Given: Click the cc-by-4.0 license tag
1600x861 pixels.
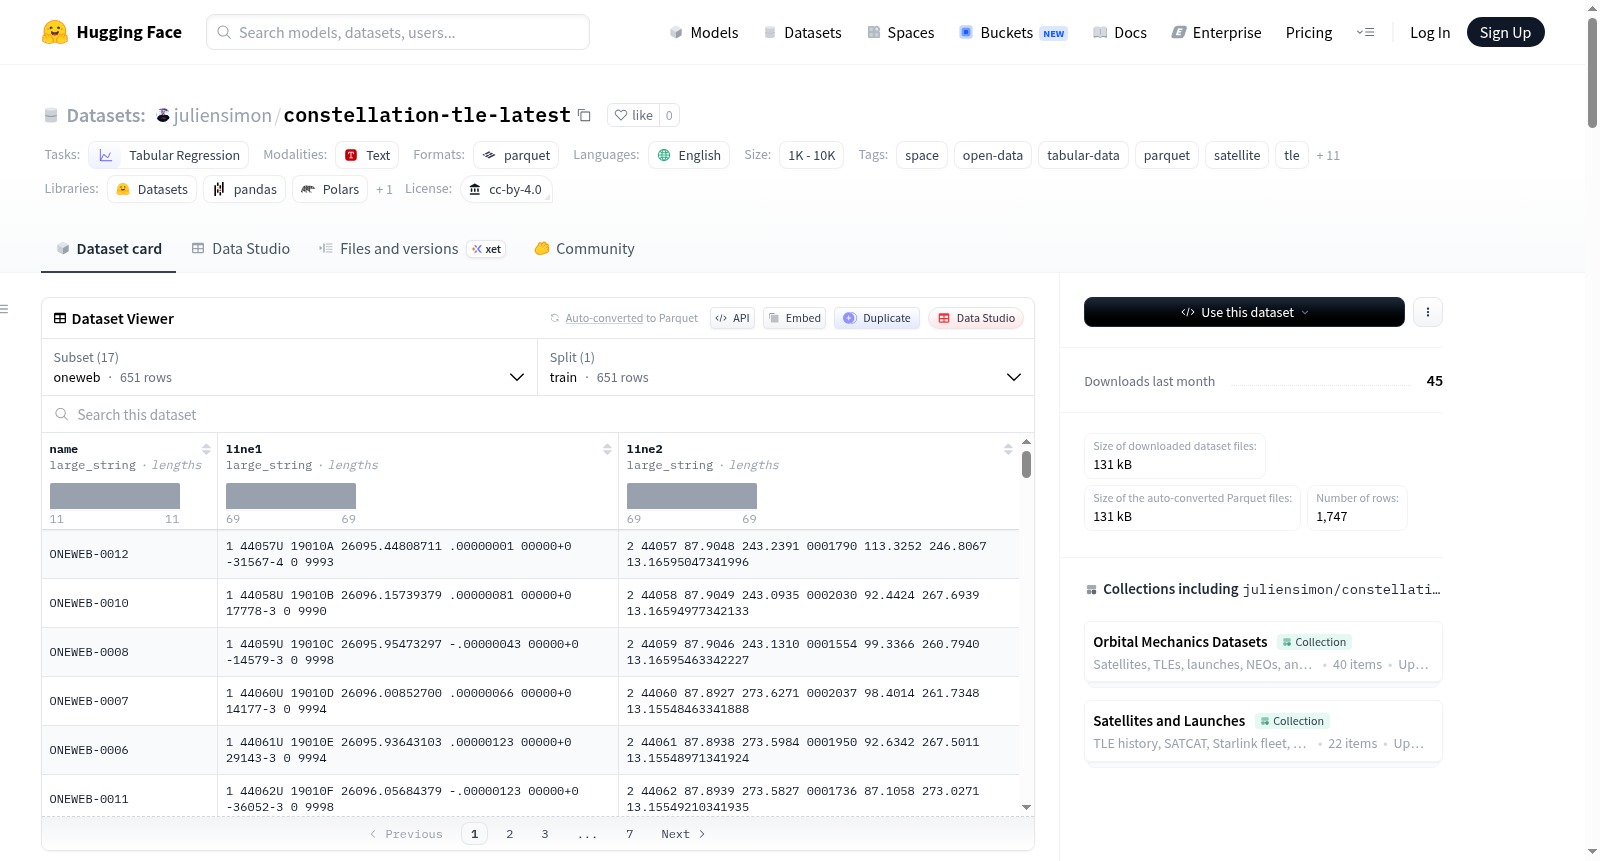Looking at the screenshot, I should pyautogui.click(x=506, y=189).
